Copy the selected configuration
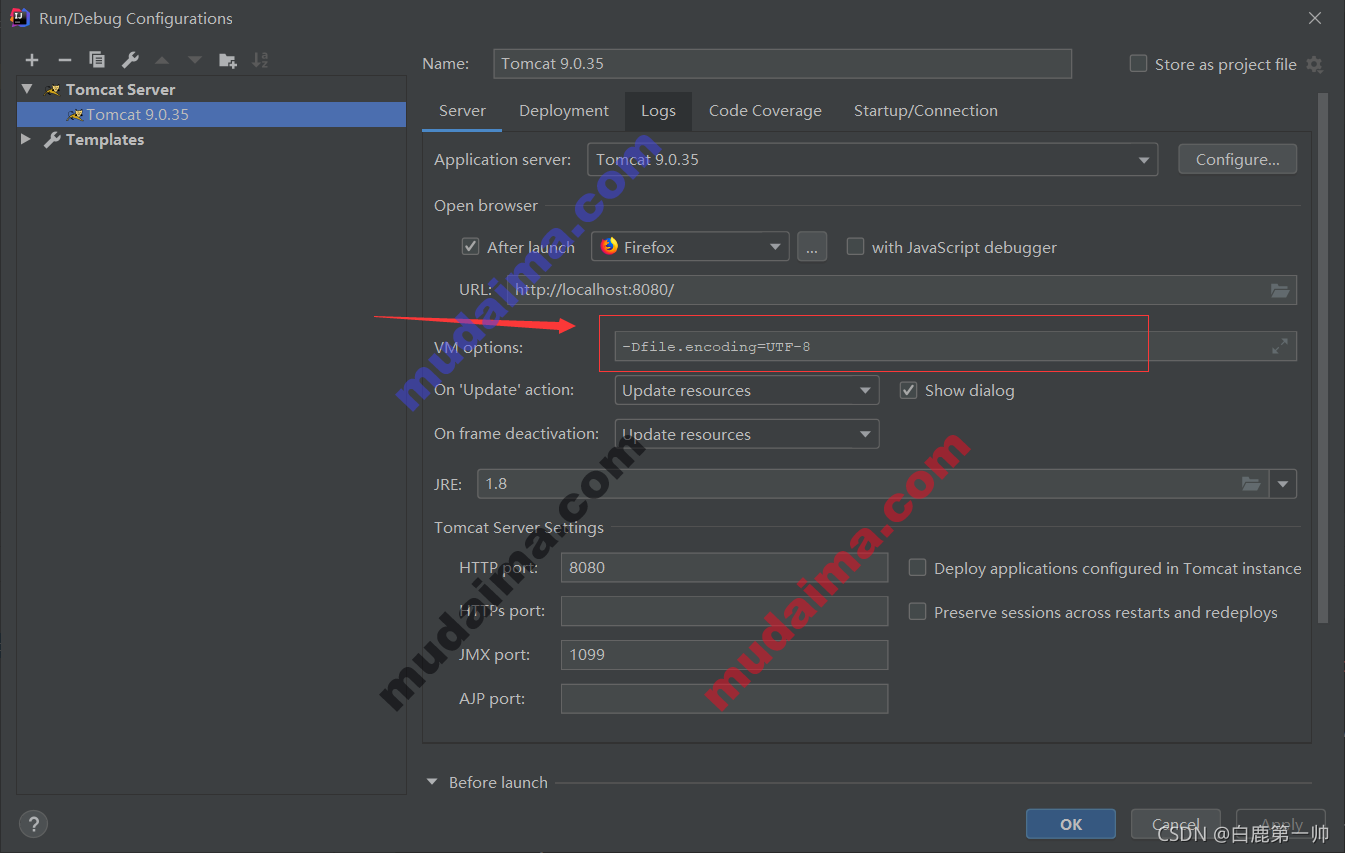Screen dimensions: 1345x853 pyautogui.click(x=97, y=60)
